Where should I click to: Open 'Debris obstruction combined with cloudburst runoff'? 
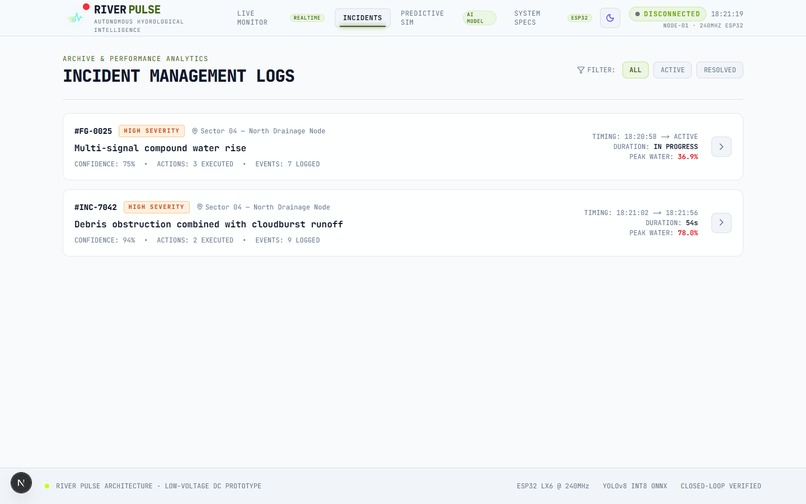tap(209, 224)
